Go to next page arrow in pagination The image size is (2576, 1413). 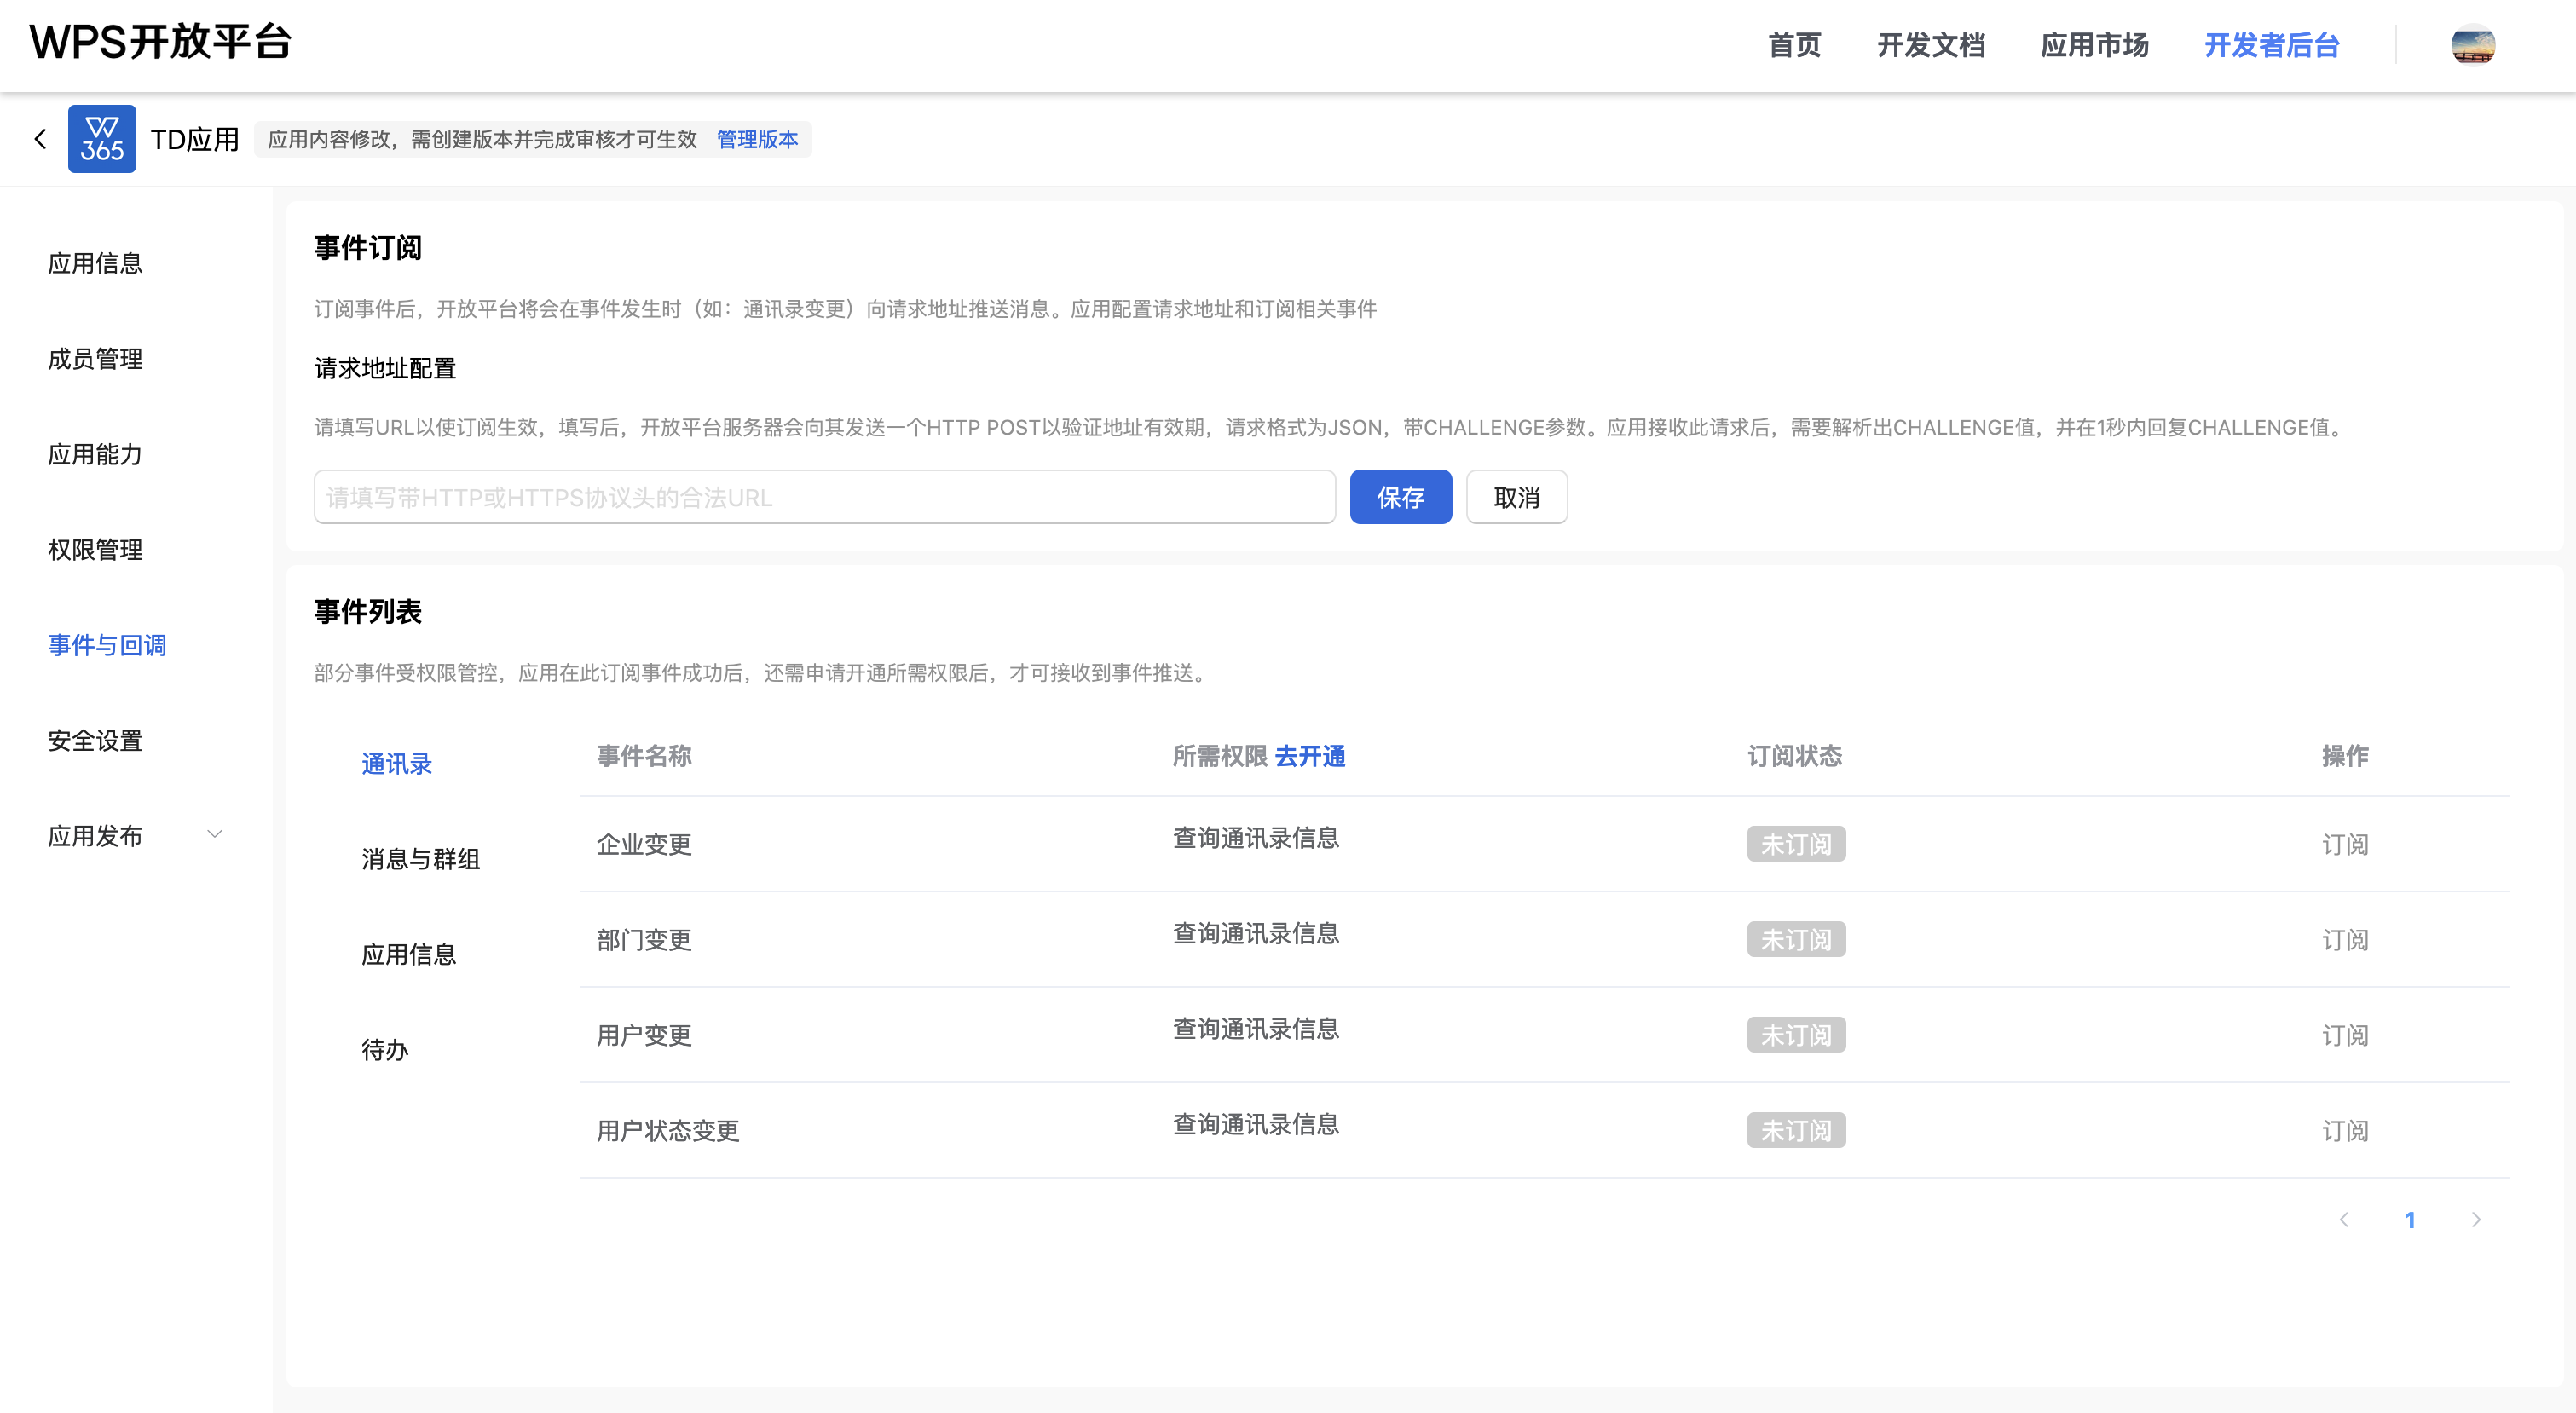(2476, 1219)
